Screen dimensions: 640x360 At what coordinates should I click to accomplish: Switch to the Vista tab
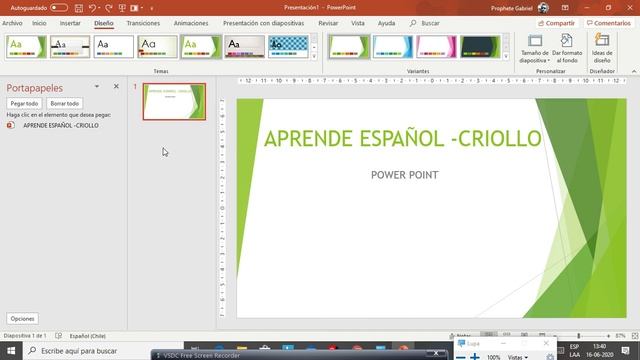[x=358, y=23]
